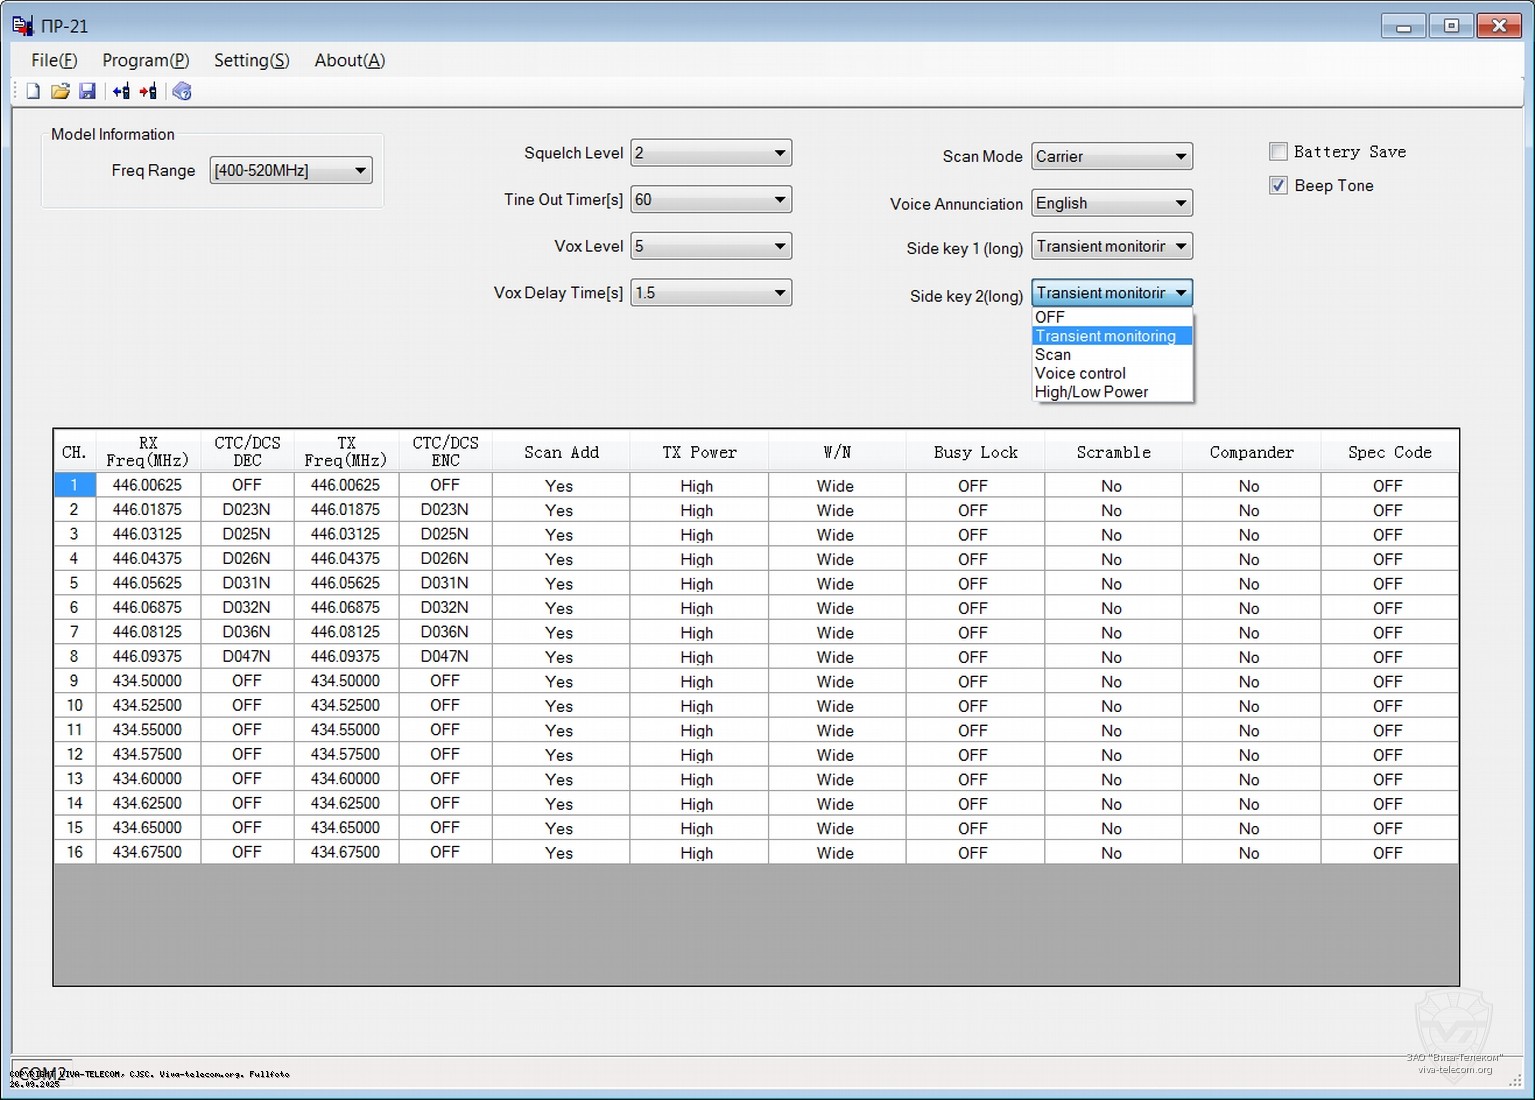Select High/Low Power from the open list
The height and width of the screenshot is (1100, 1535).
coord(1091,392)
